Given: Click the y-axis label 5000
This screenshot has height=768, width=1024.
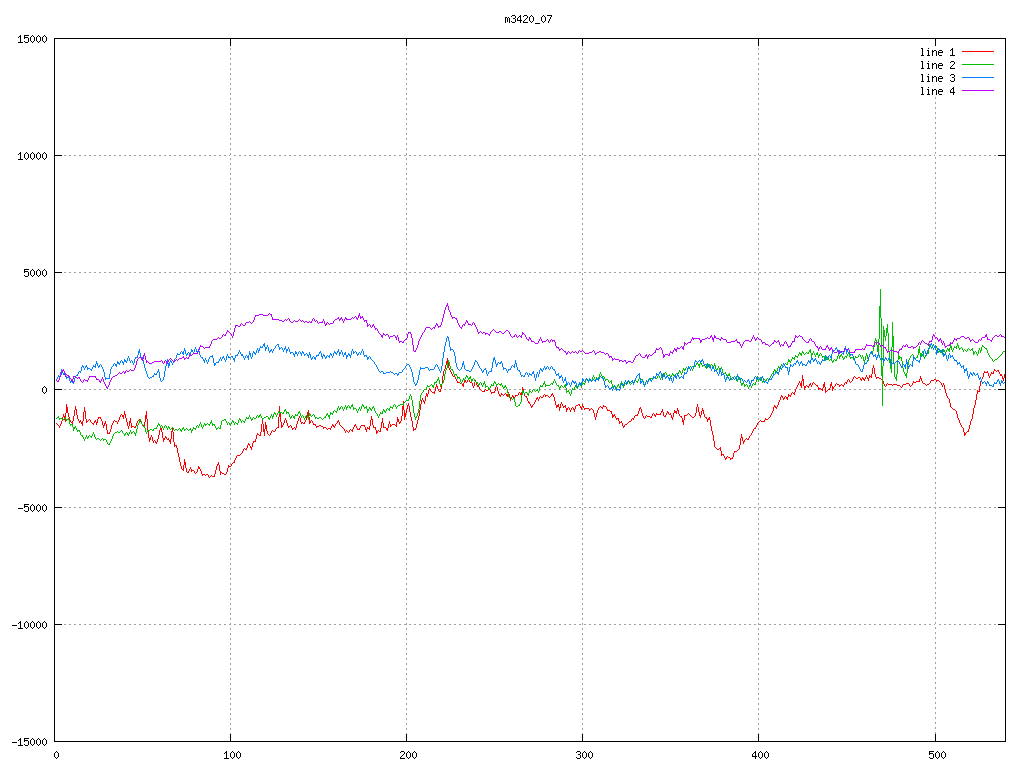Looking at the screenshot, I should click(x=35, y=273).
